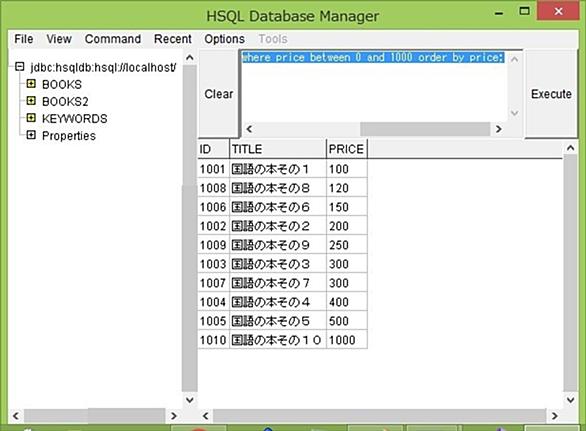586x431 pixels.
Task: Click the Execute button
Action: pos(551,94)
